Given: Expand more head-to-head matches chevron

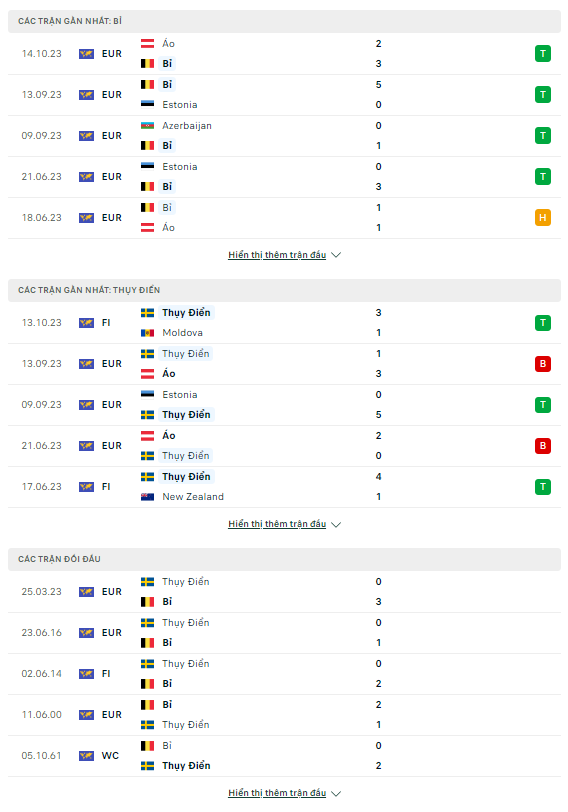Looking at the screenshot, I should 336,793.
